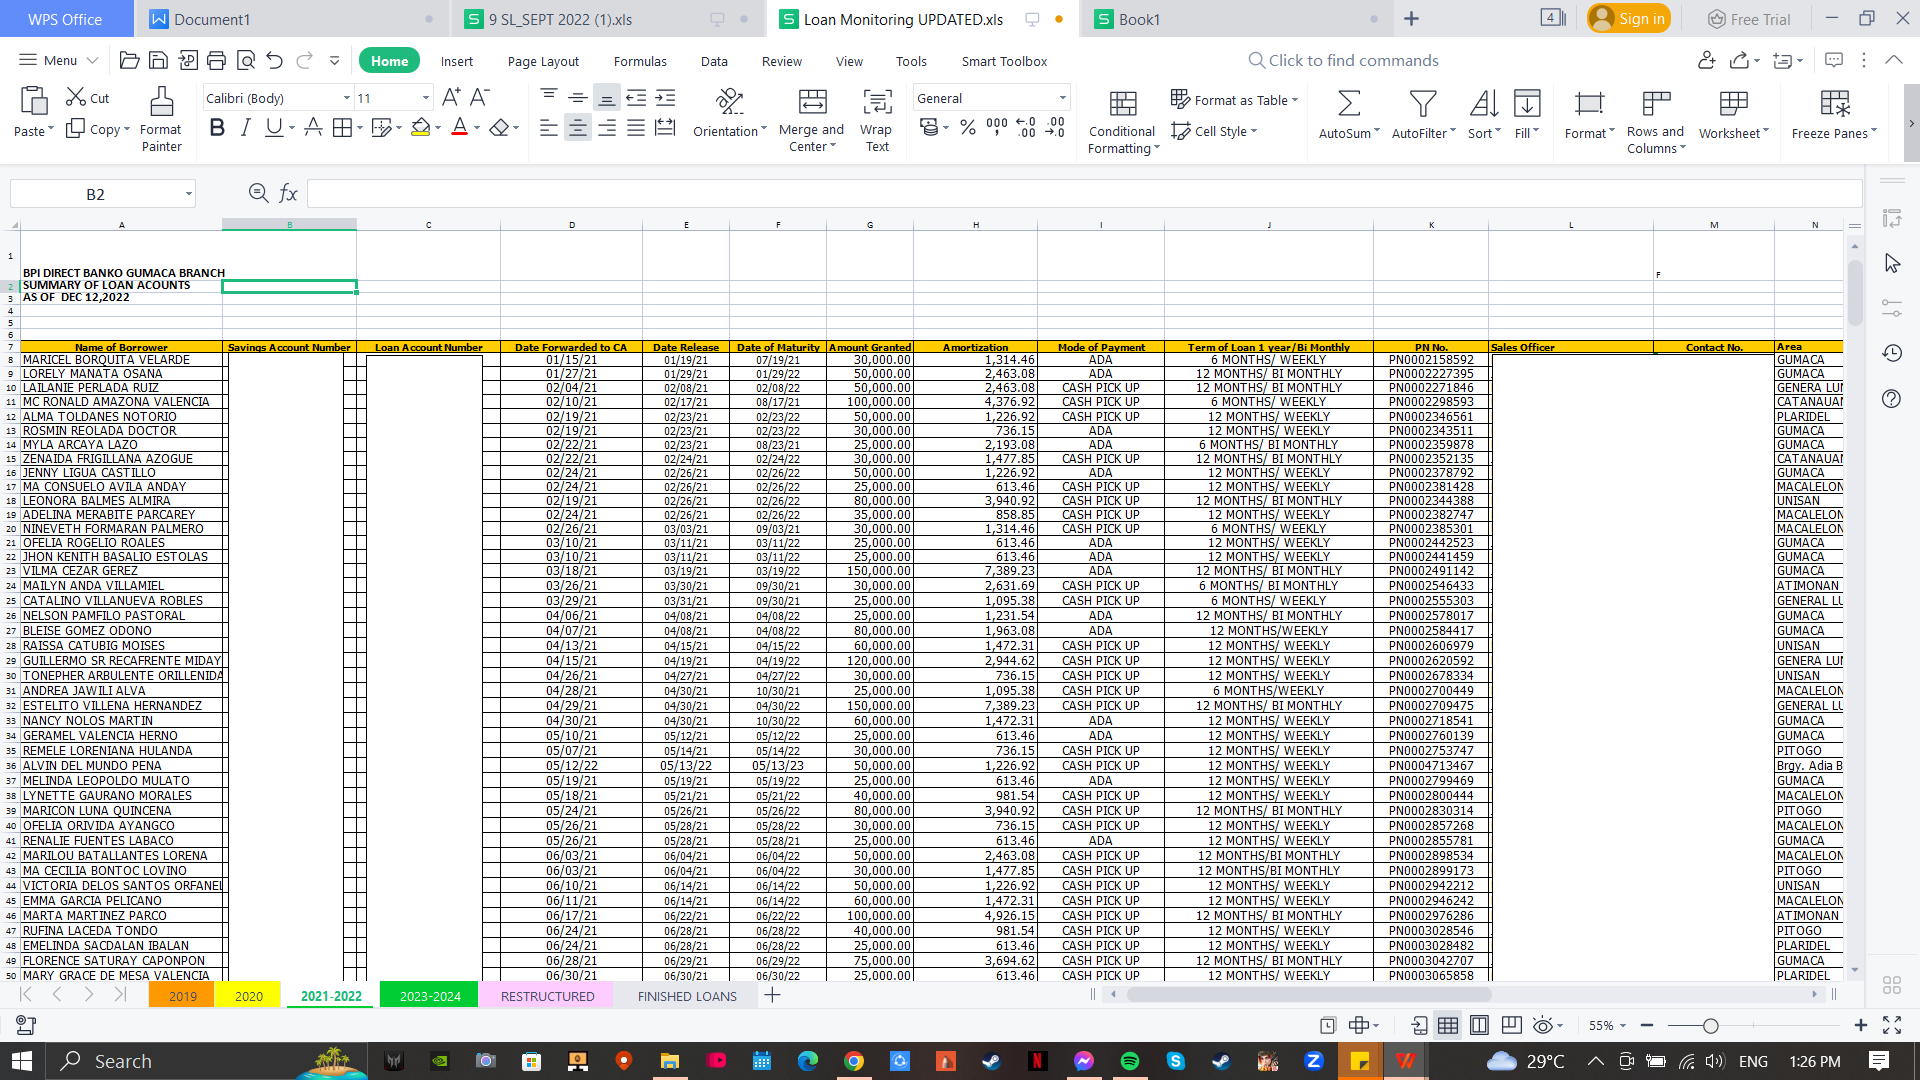1920x1080 pixels.
Task: Click the AutoFilter funnel icon
Action: click(1422, 104)
